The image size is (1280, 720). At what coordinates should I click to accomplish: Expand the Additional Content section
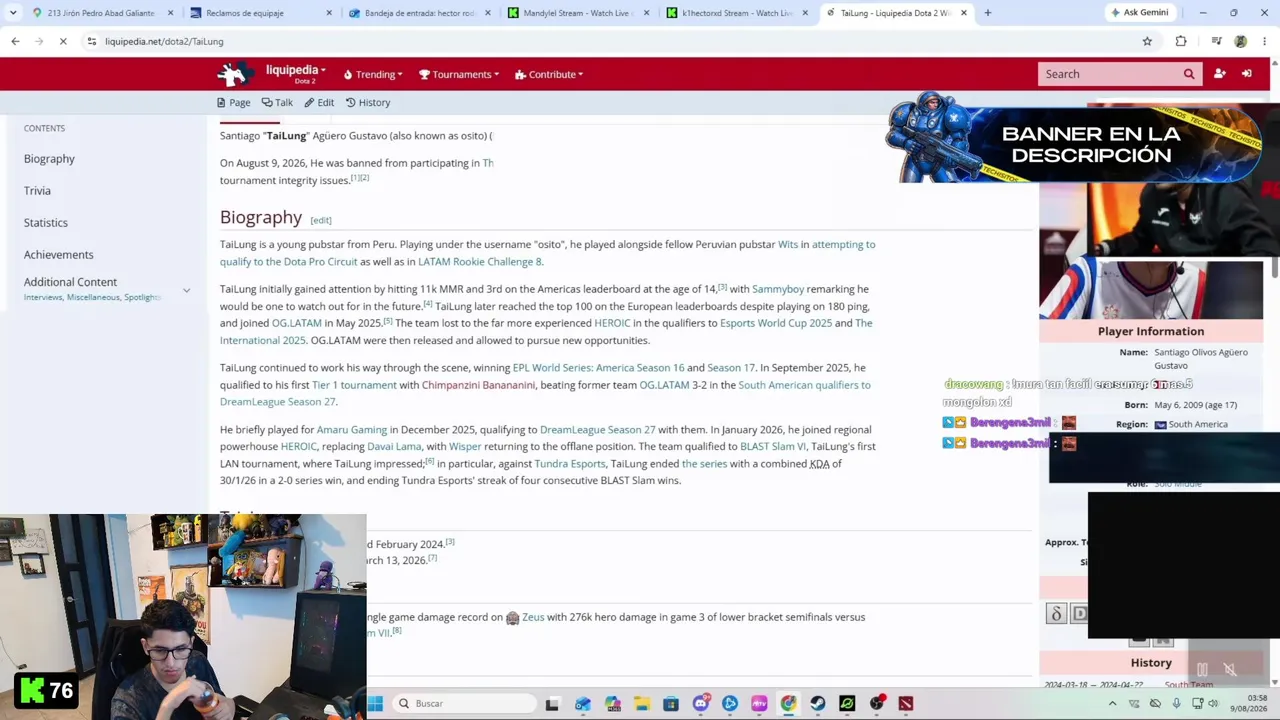coord(186,290)
